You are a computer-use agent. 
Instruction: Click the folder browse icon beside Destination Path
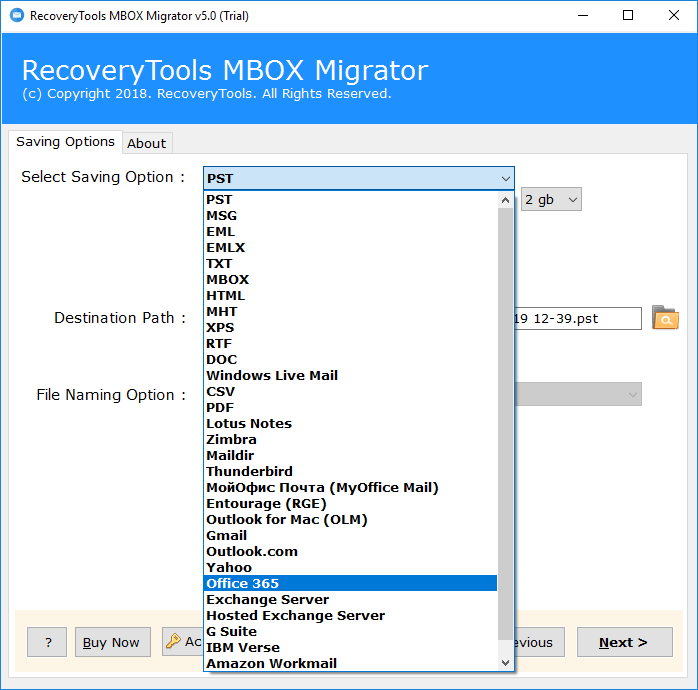[665, 318]
